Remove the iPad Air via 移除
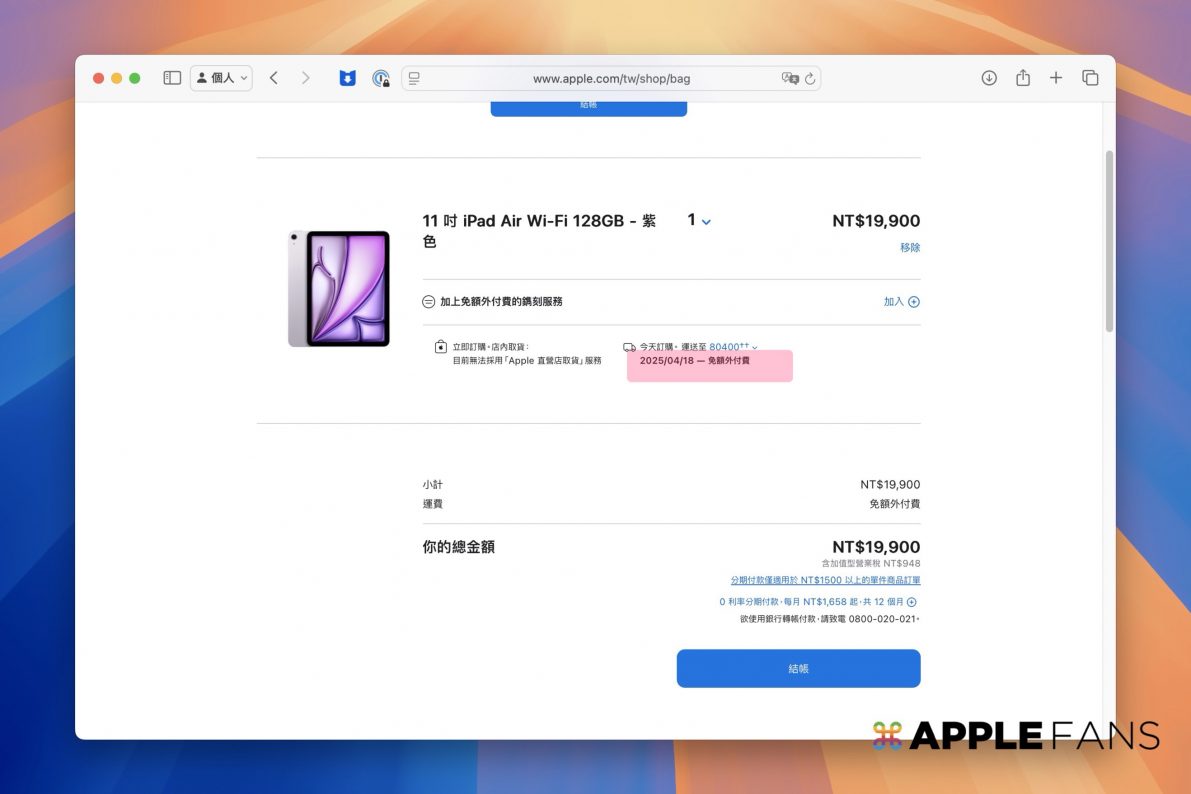Viewport: 1191px width, 794px height. (x=909, y=247)
